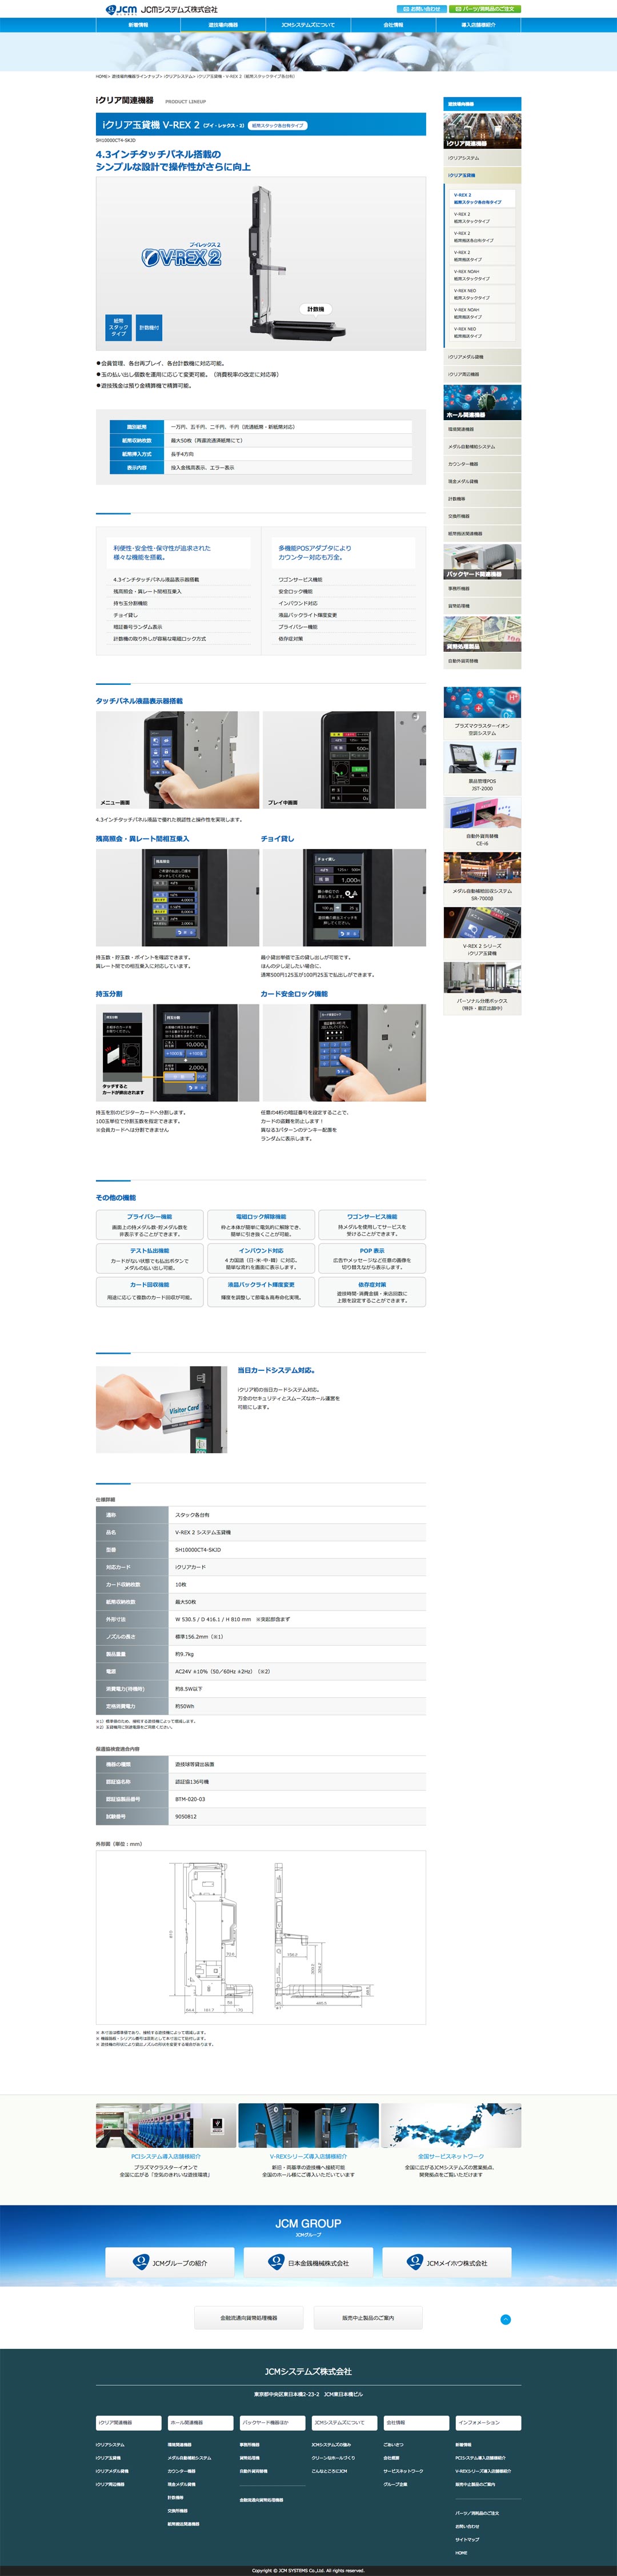Image resolution: width=617 pixels, height=2576 pixels.
Task: Open 新着情報 in the top navigation bar
Action: 138,25
